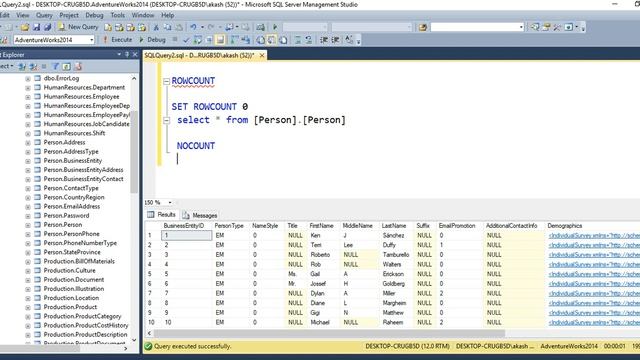Image resolution: width=640 pixels, height=360 pixels.
Task: Click the Parse checkmark icon
Action: pyautogui.click(x=187, y=40)
